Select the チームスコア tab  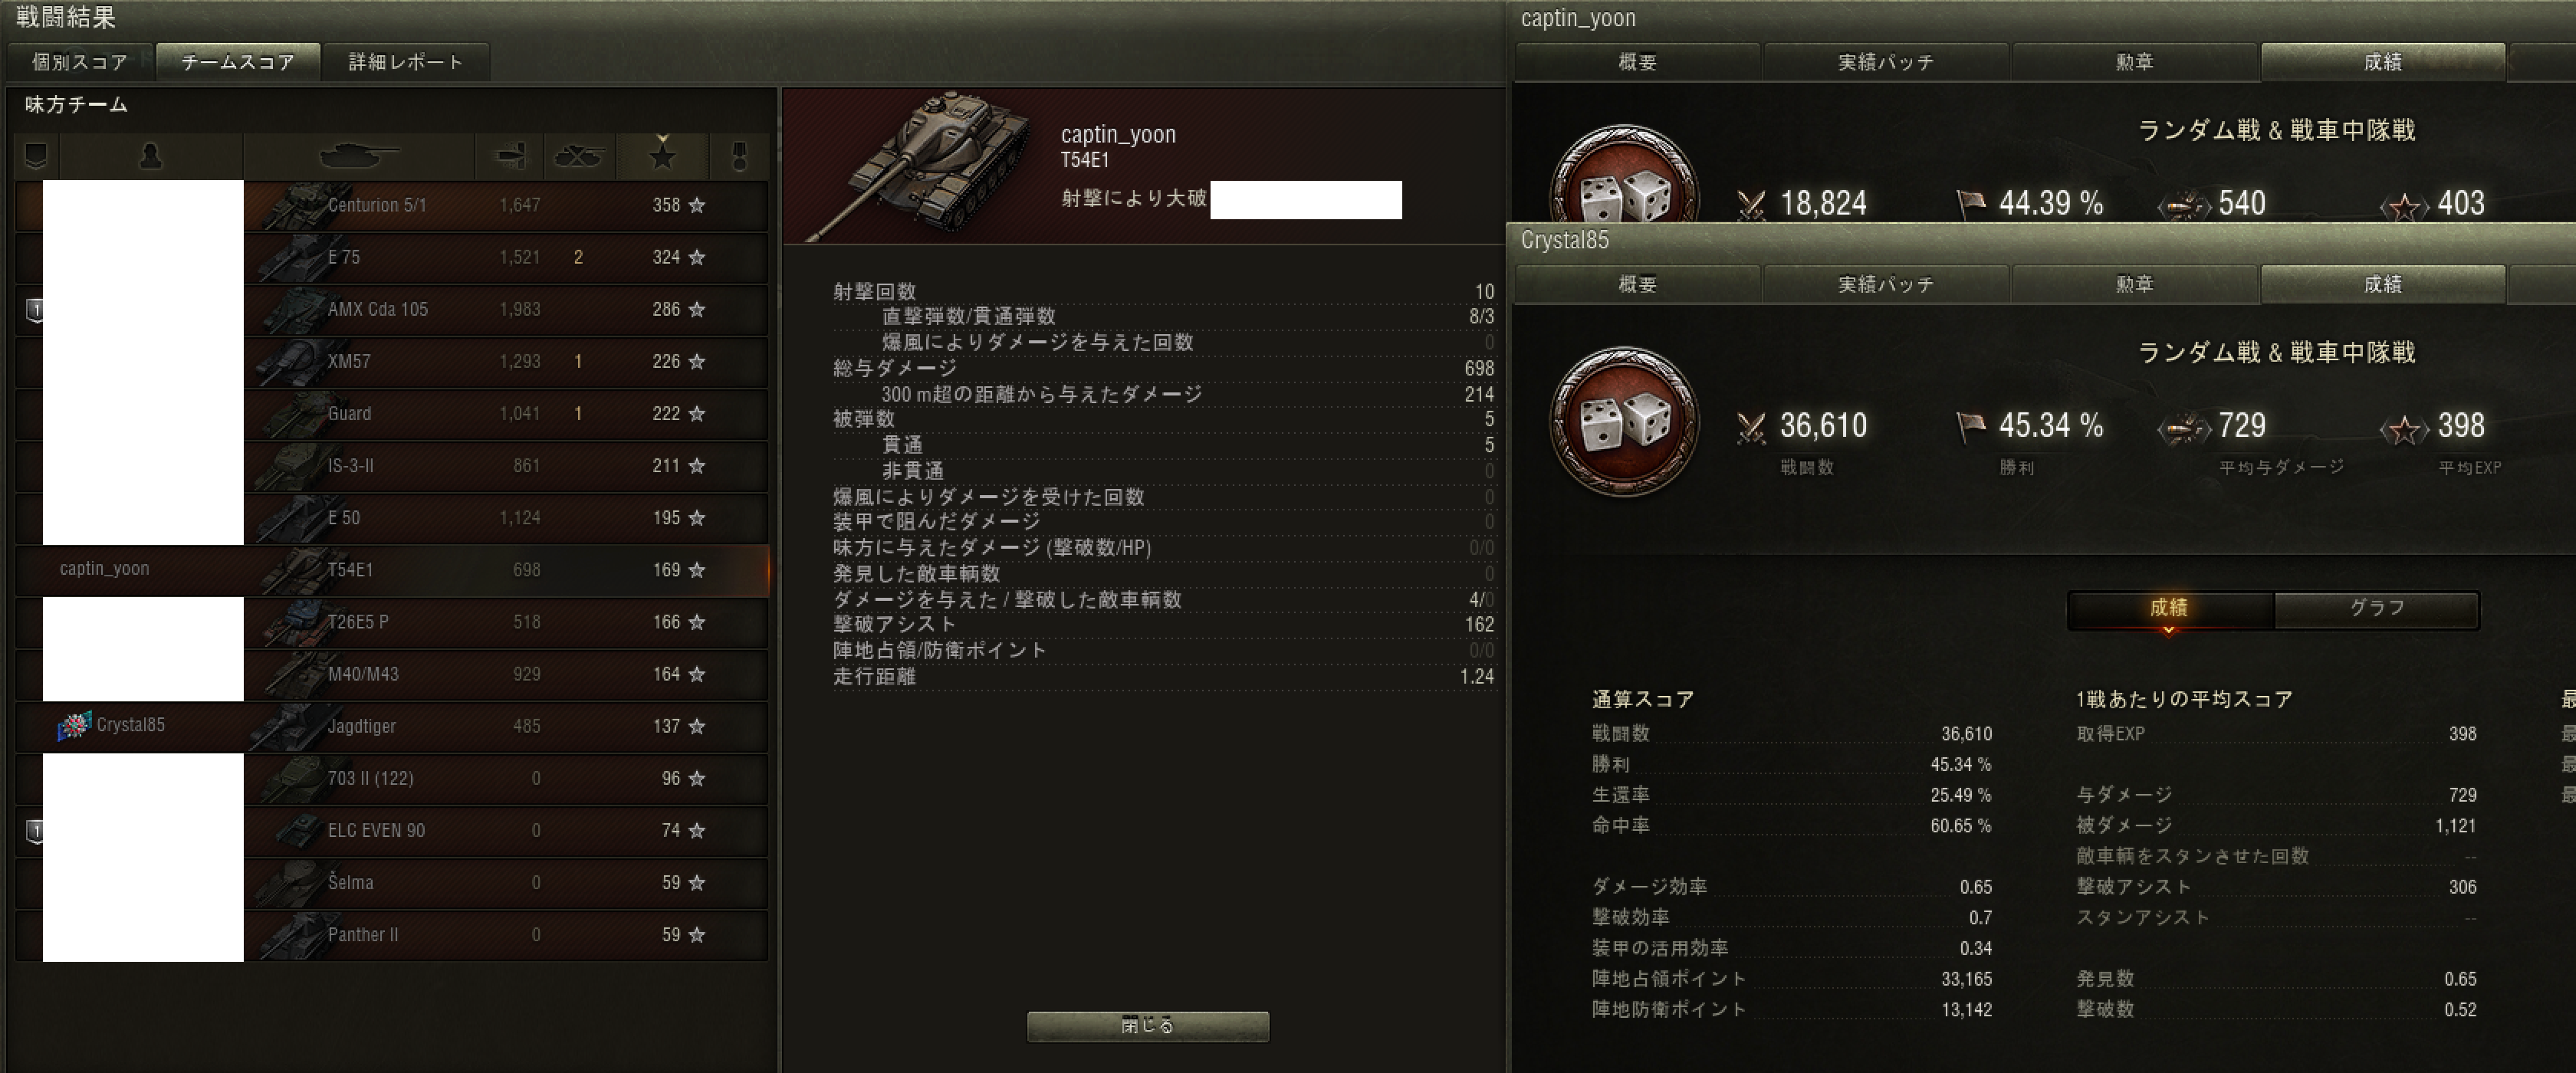click(238, 62)
